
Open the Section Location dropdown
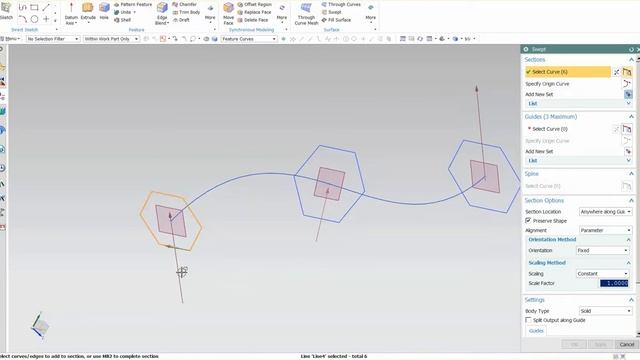(x=605, y=211)
